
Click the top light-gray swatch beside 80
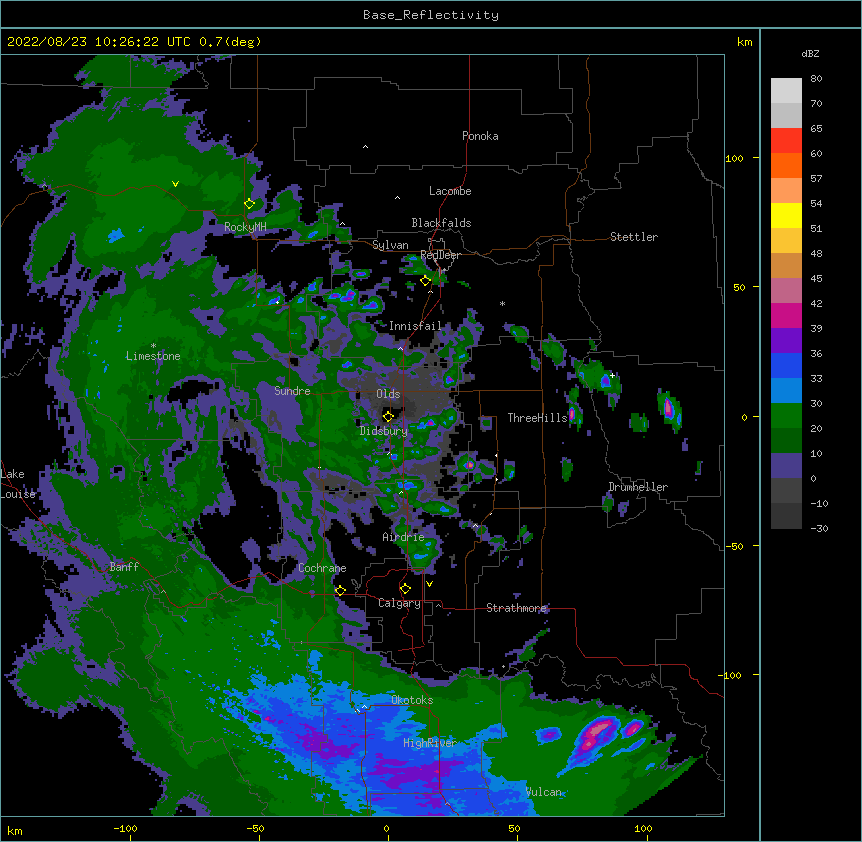(786, 91)
